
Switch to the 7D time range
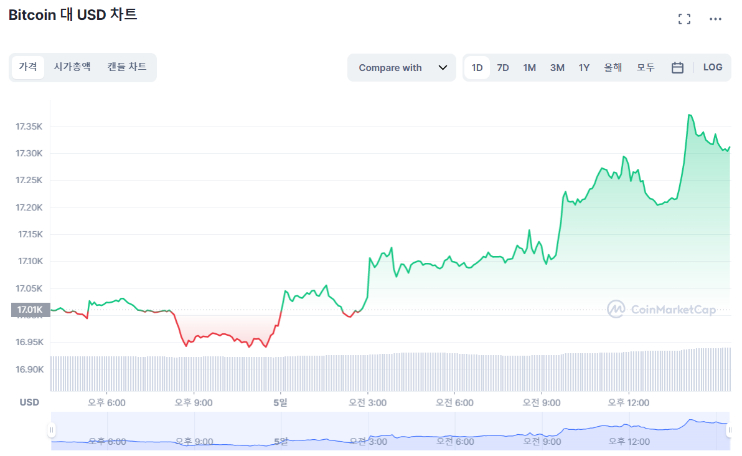tap(503, 68)
